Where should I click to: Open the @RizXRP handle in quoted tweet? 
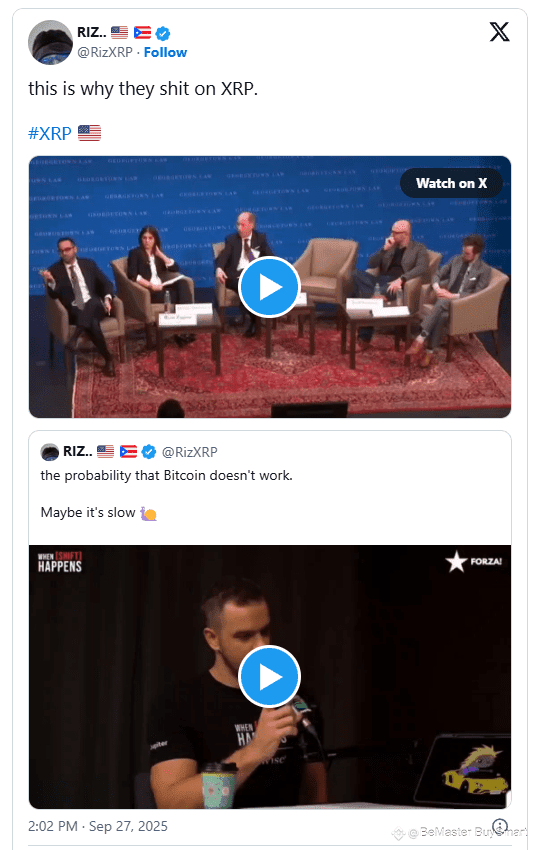point(190,452)
